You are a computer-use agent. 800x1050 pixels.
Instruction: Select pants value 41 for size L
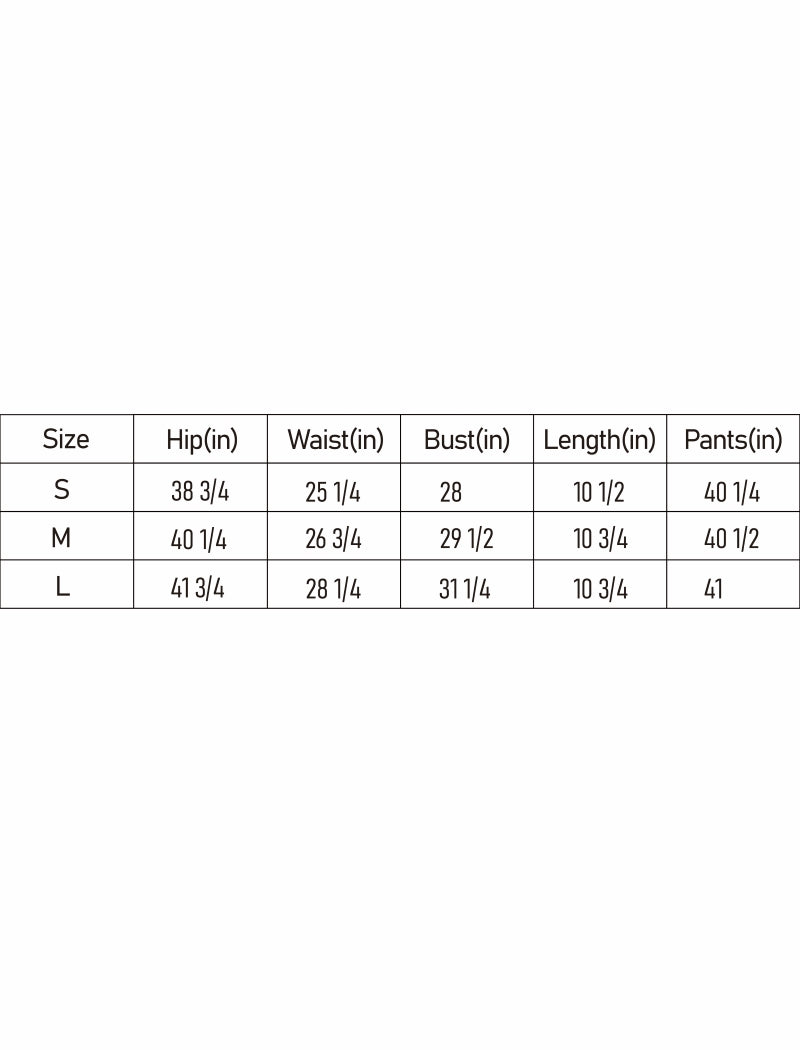(713, 588)
